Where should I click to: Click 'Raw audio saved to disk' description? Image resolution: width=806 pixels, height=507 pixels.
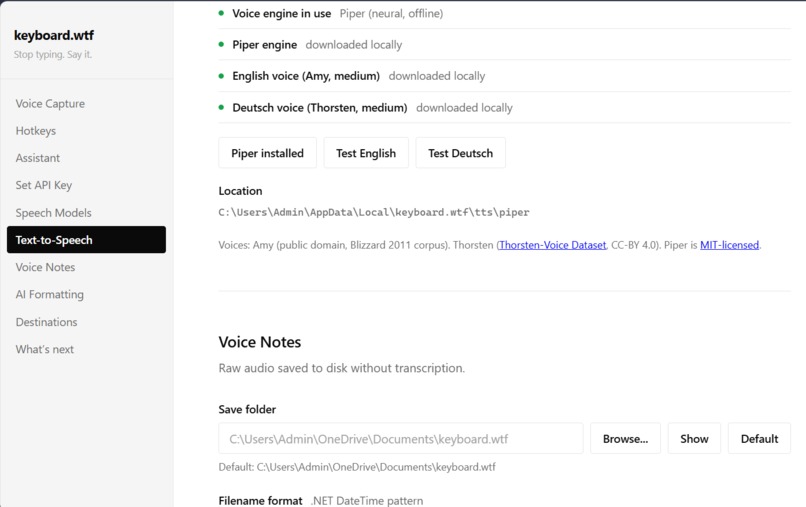341,368
